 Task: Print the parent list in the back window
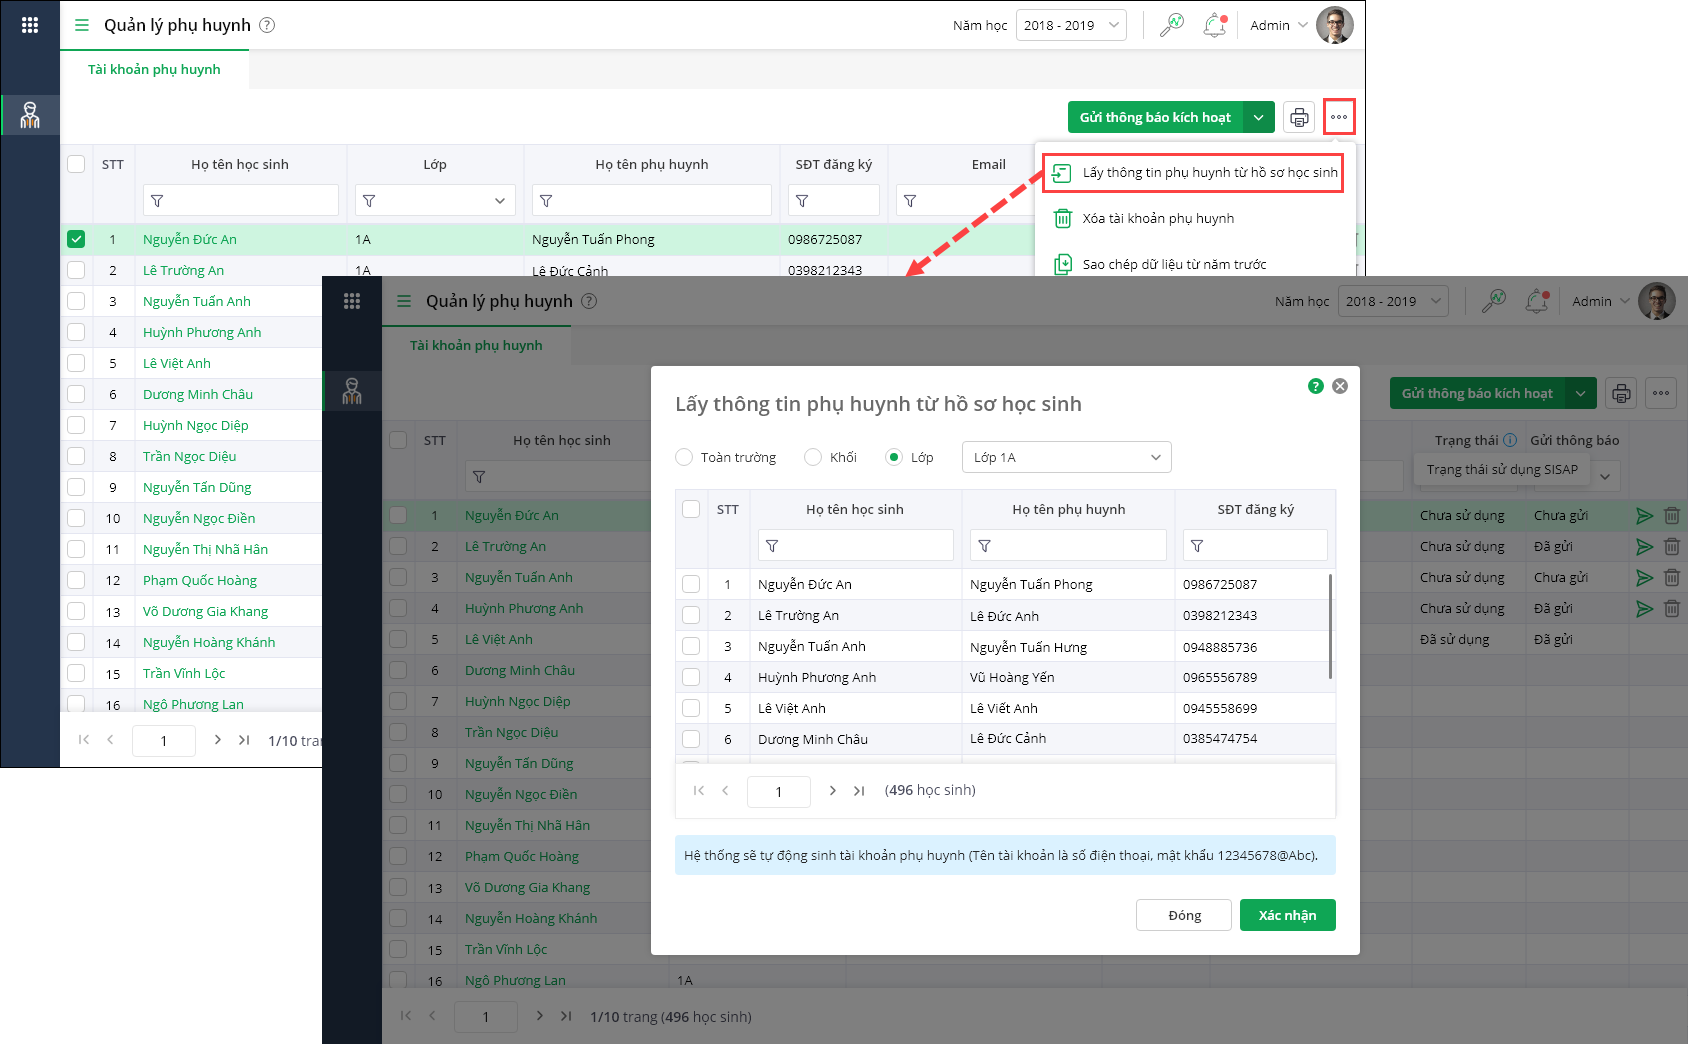coord(1299,117)
